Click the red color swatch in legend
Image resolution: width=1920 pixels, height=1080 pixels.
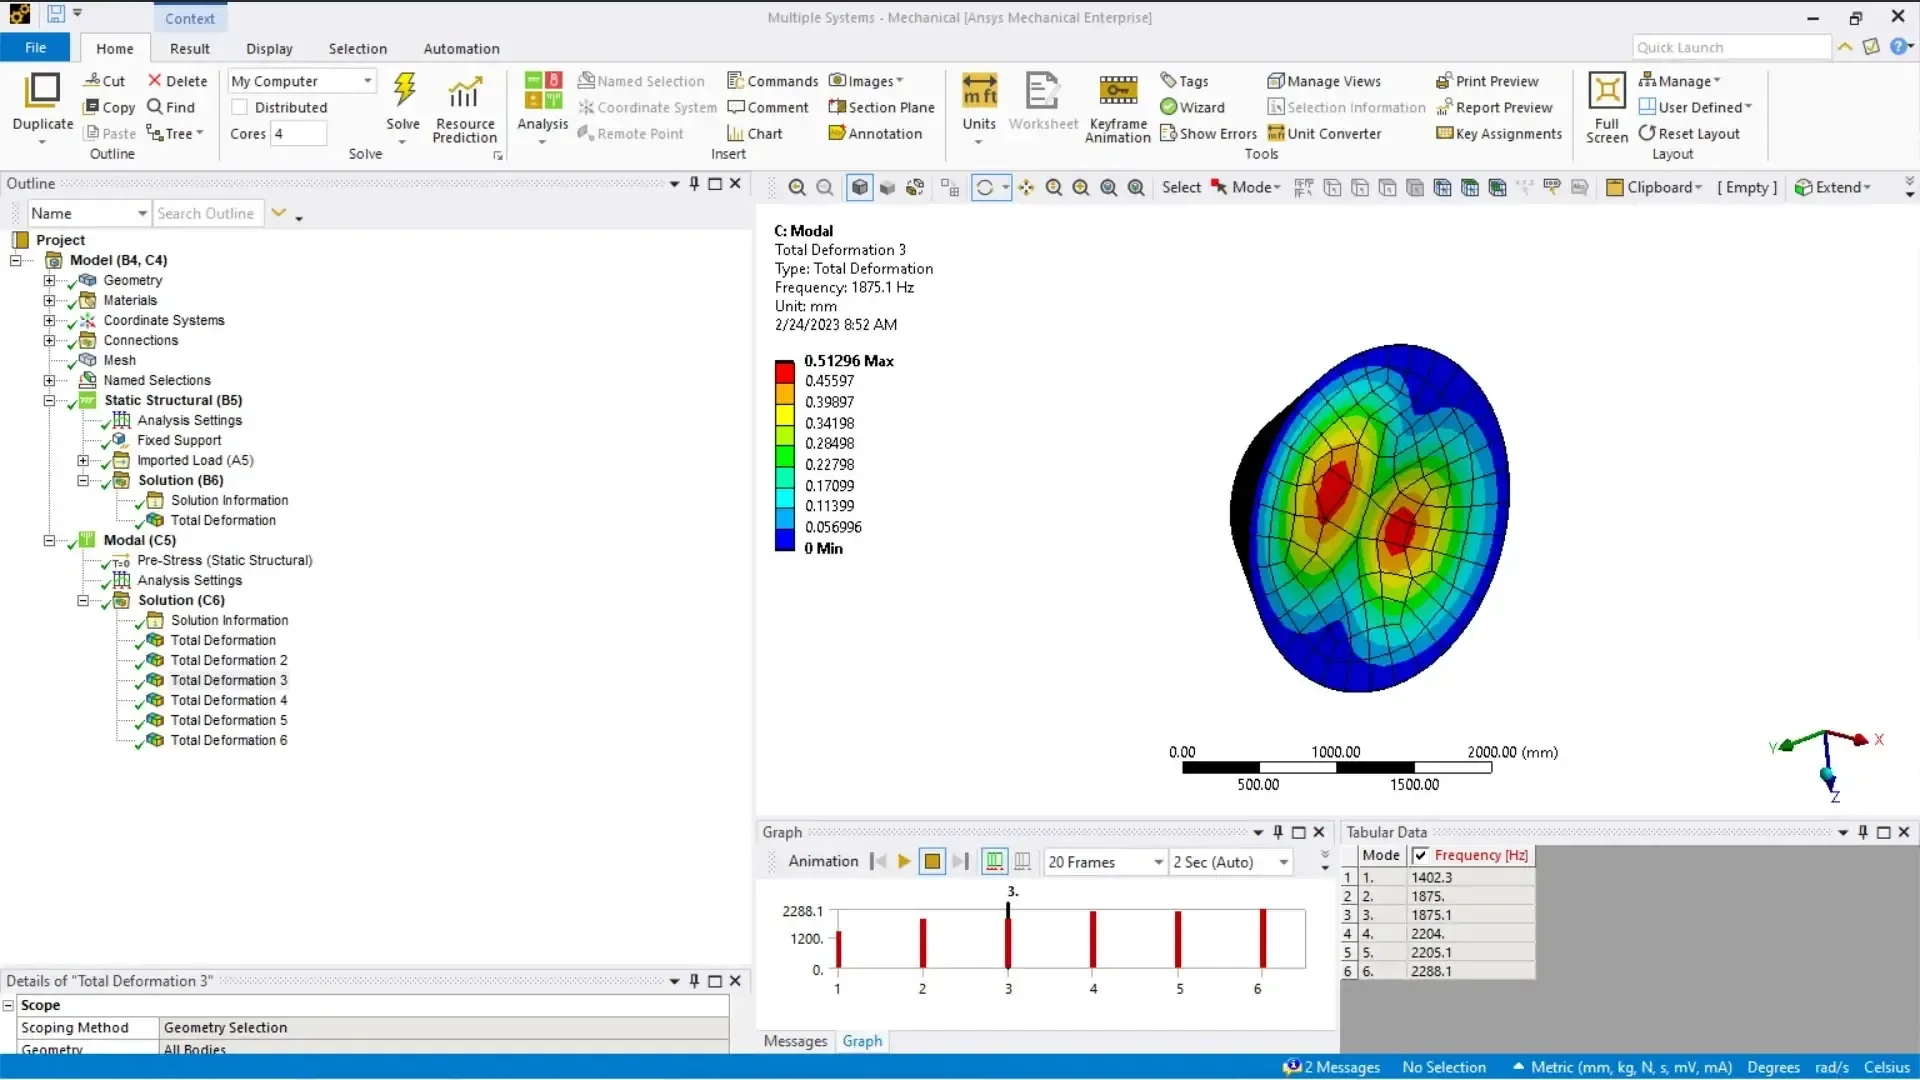[x=784, y=372]
